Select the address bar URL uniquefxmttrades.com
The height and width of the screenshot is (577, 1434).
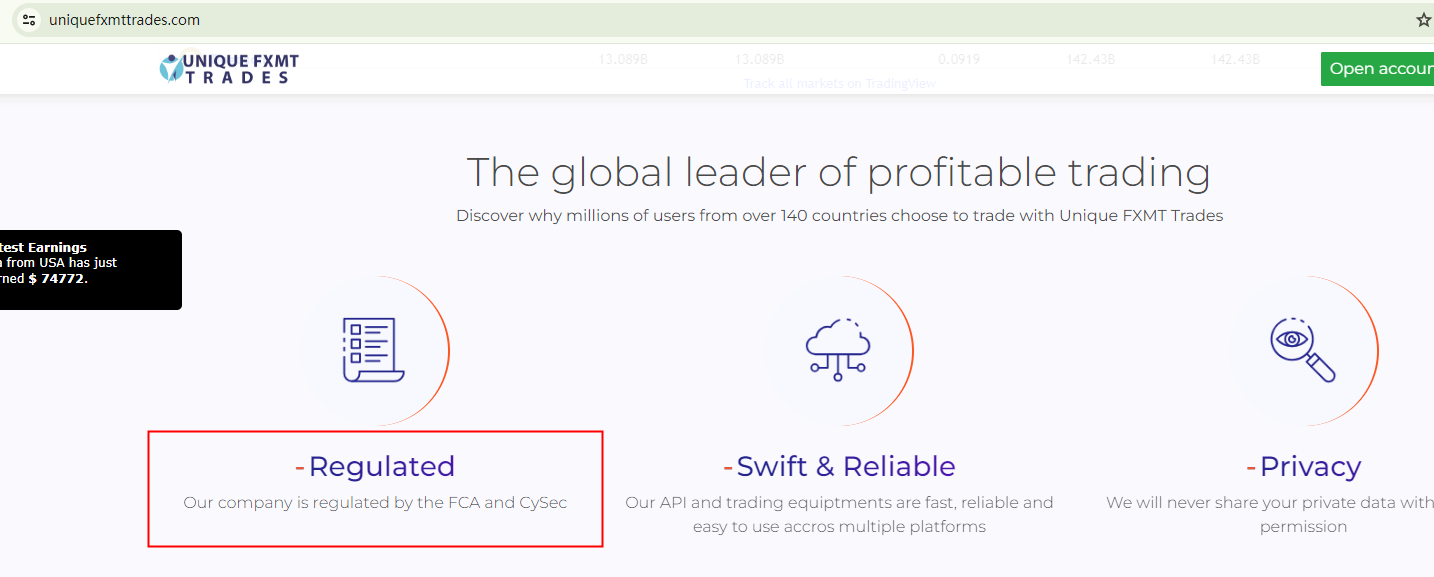124,20
